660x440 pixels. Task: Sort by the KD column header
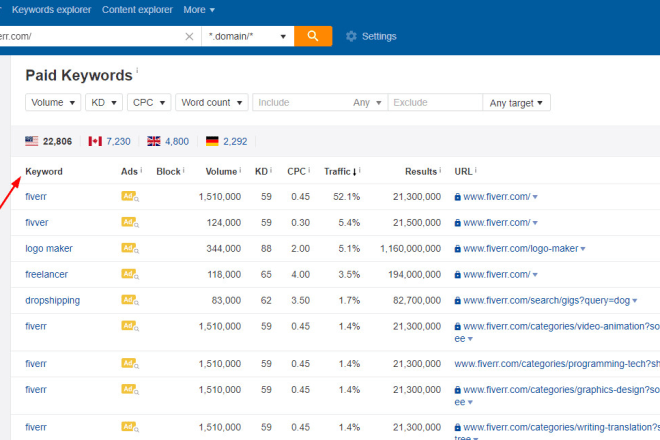[x=261, y=172]
